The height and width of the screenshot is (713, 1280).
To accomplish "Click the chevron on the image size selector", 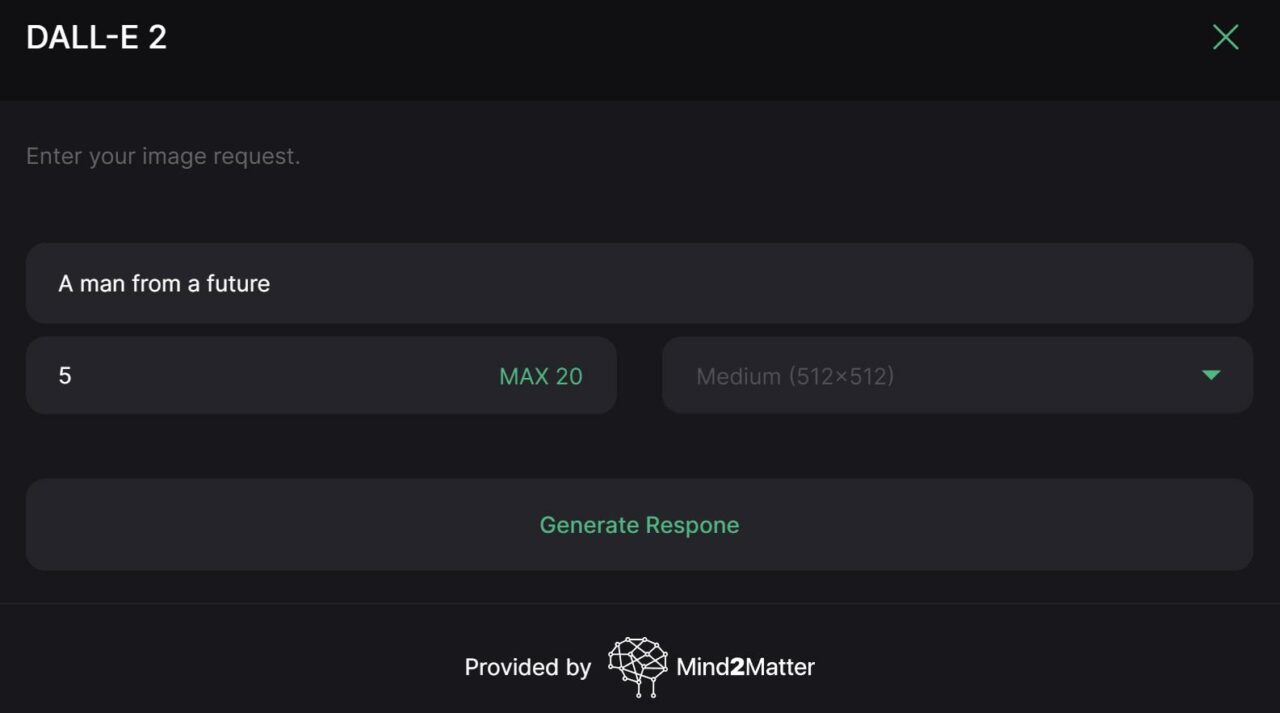I will coord(1211,375).
